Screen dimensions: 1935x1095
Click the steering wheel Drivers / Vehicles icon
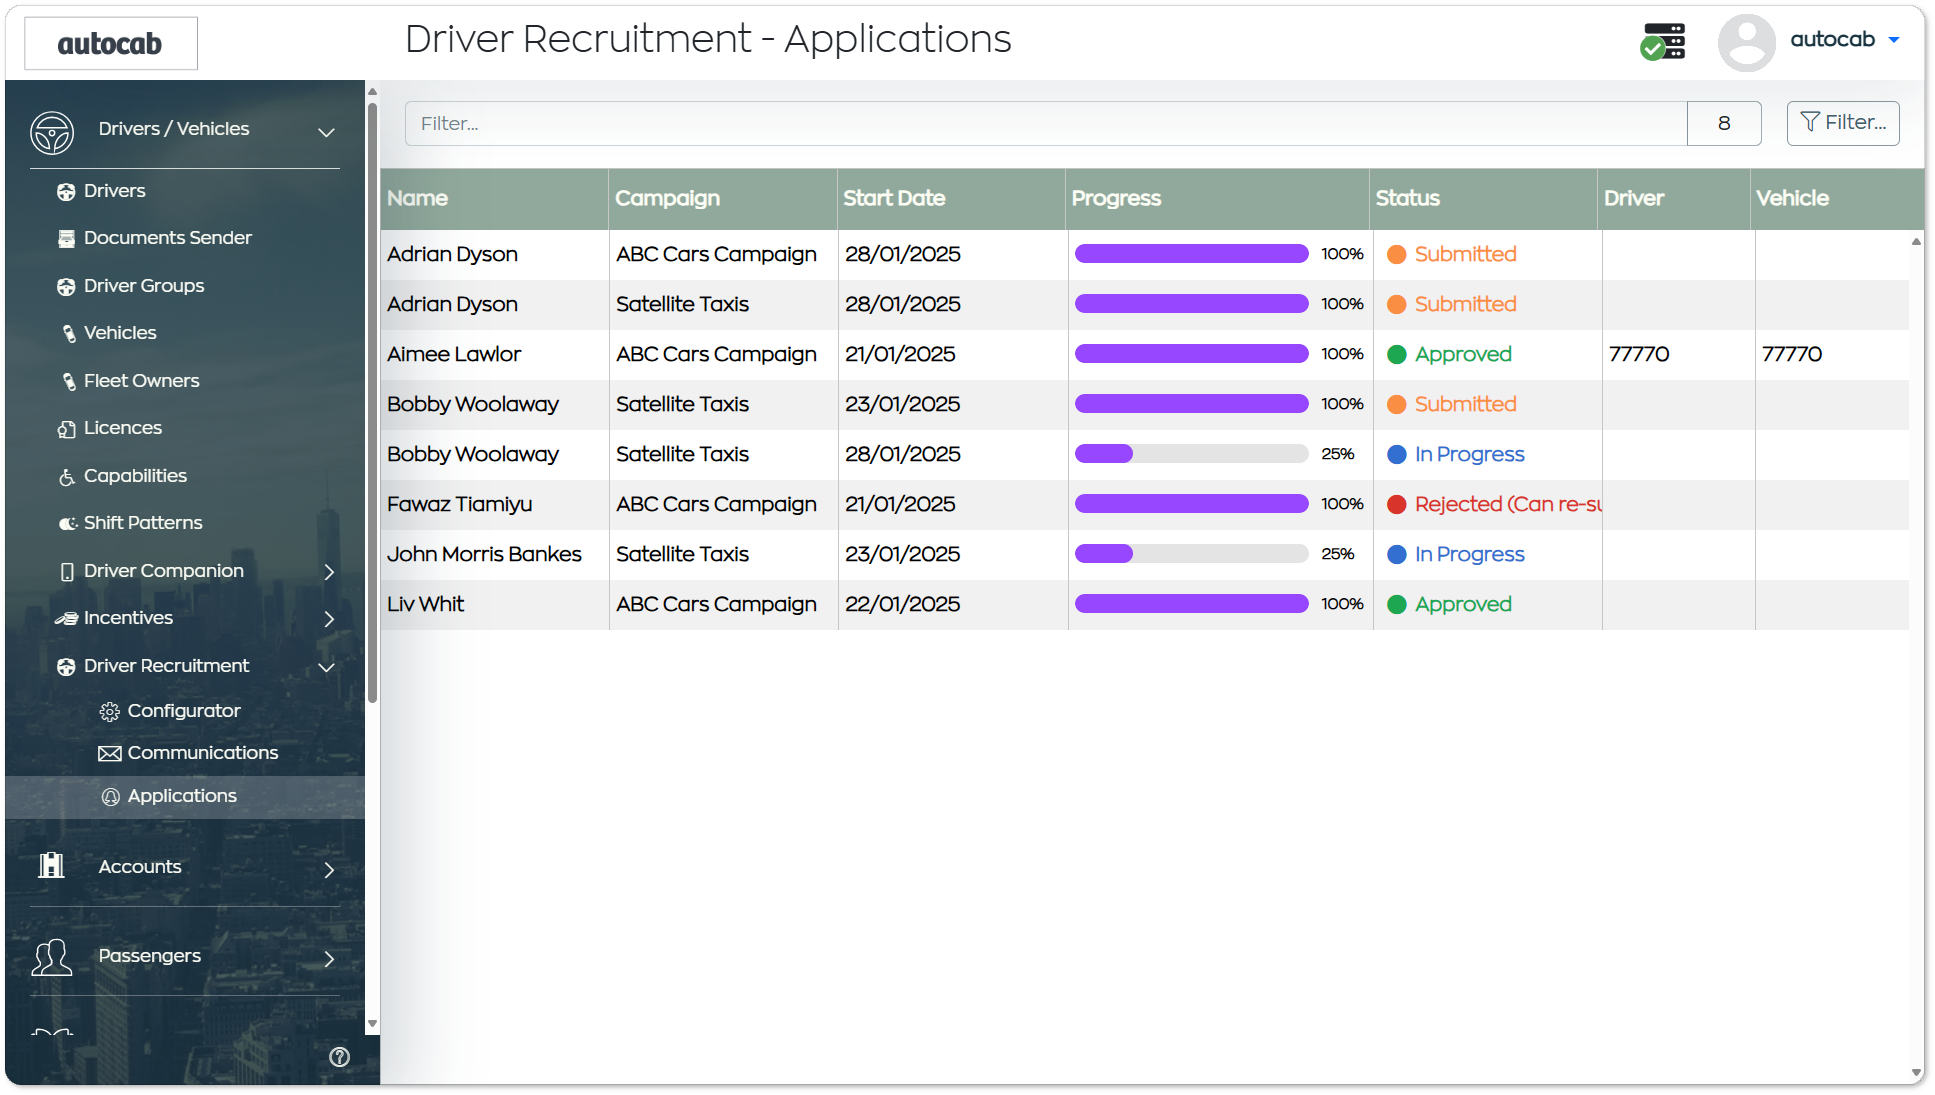coord(52,132)
